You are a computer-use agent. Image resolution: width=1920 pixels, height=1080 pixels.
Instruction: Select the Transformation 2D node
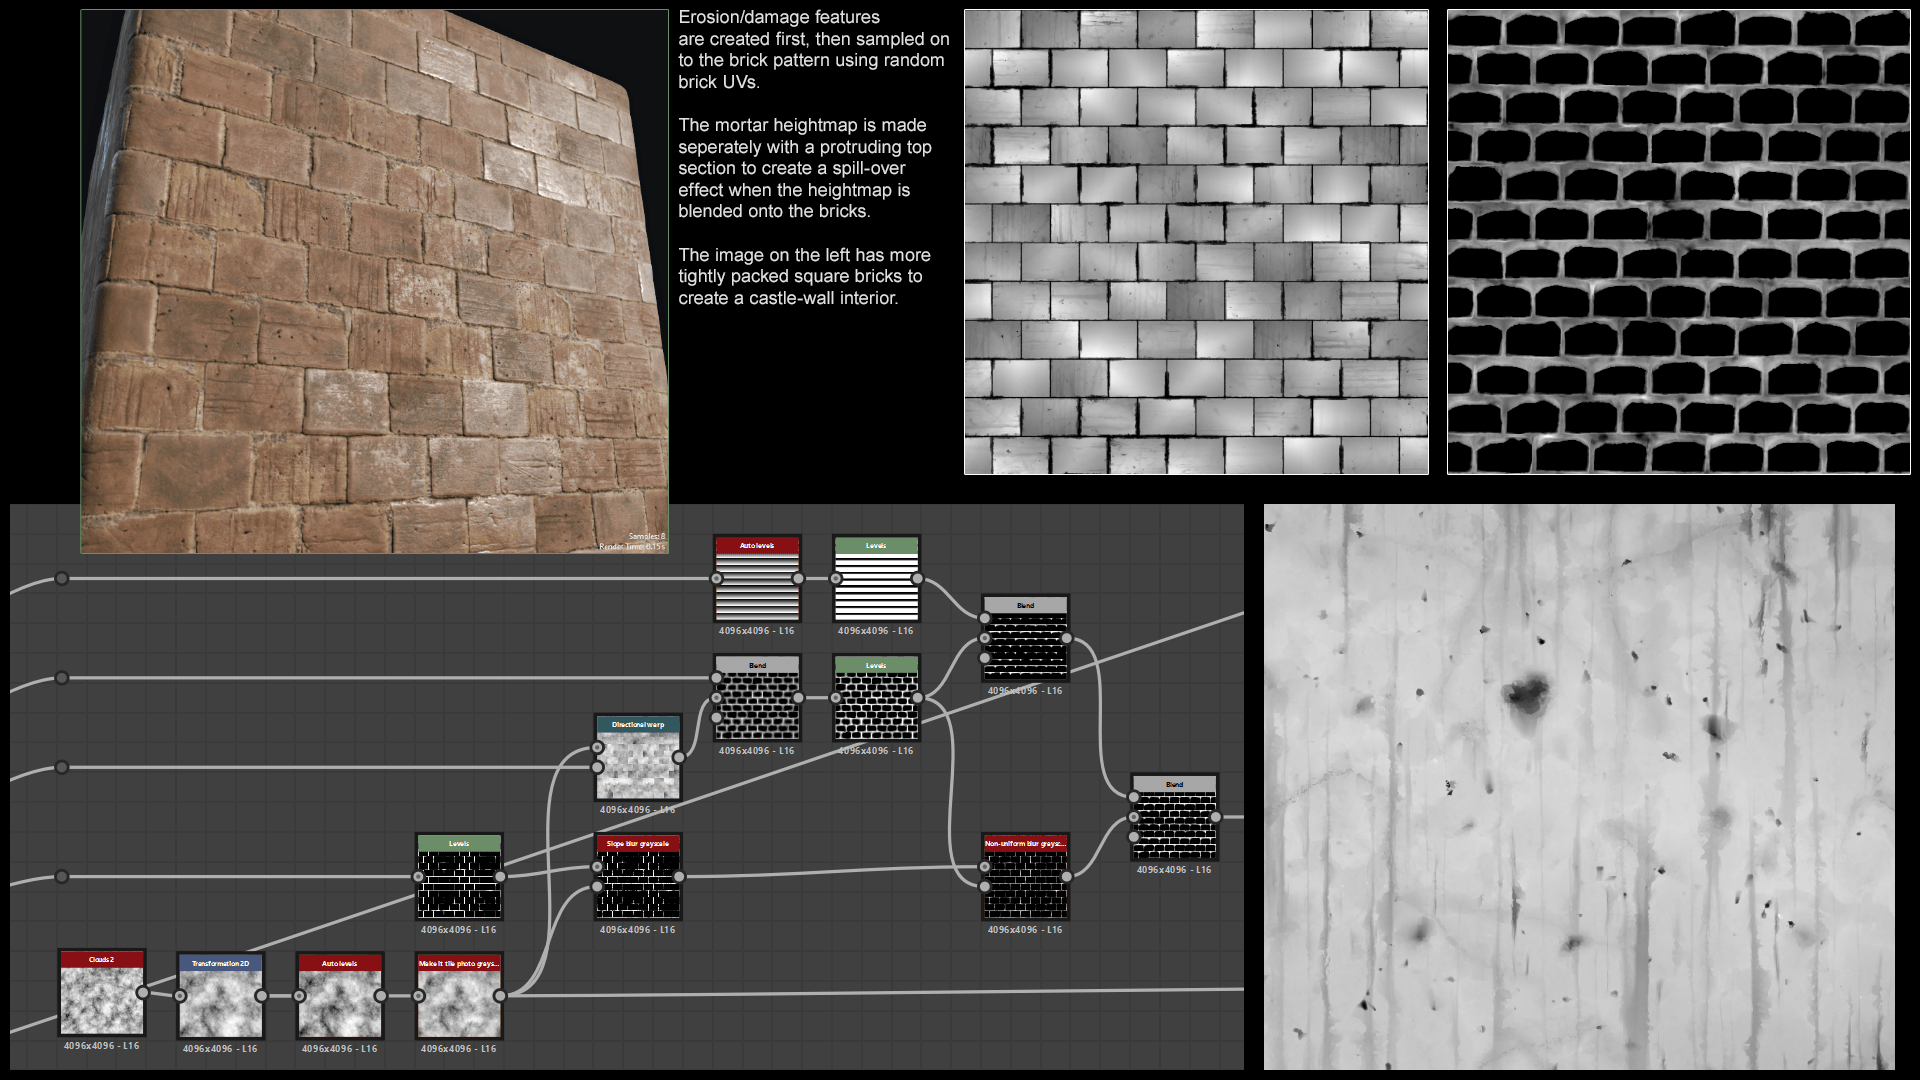(x=221, y=996)
